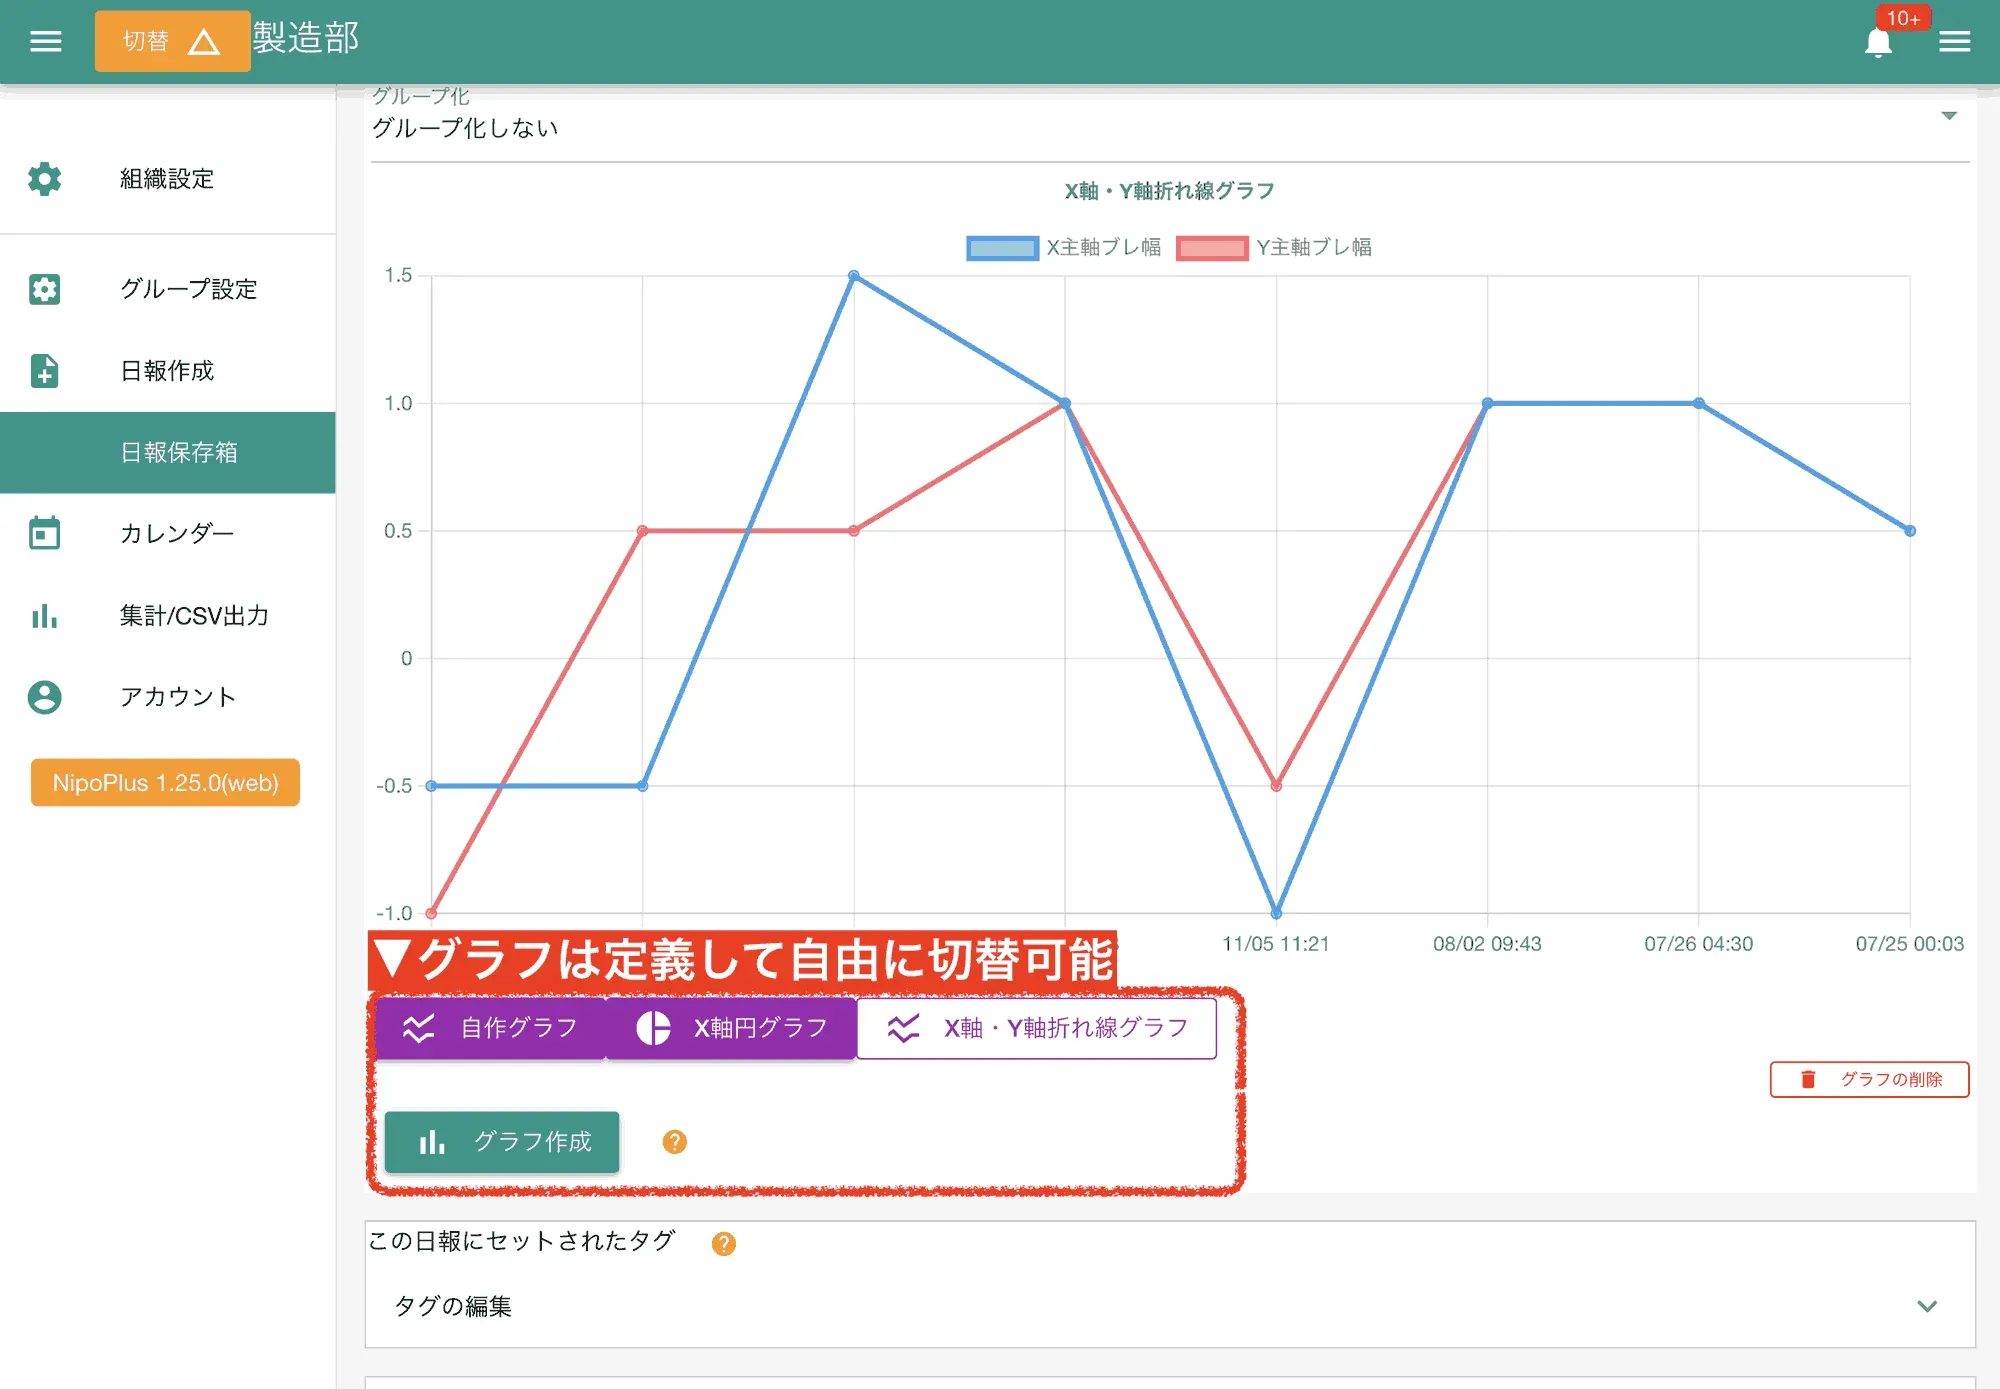The height and width of the screenshot is (1389, 2000).
Task: Switch to the 自作グラフ tab
Action: tap(490, 1028)
